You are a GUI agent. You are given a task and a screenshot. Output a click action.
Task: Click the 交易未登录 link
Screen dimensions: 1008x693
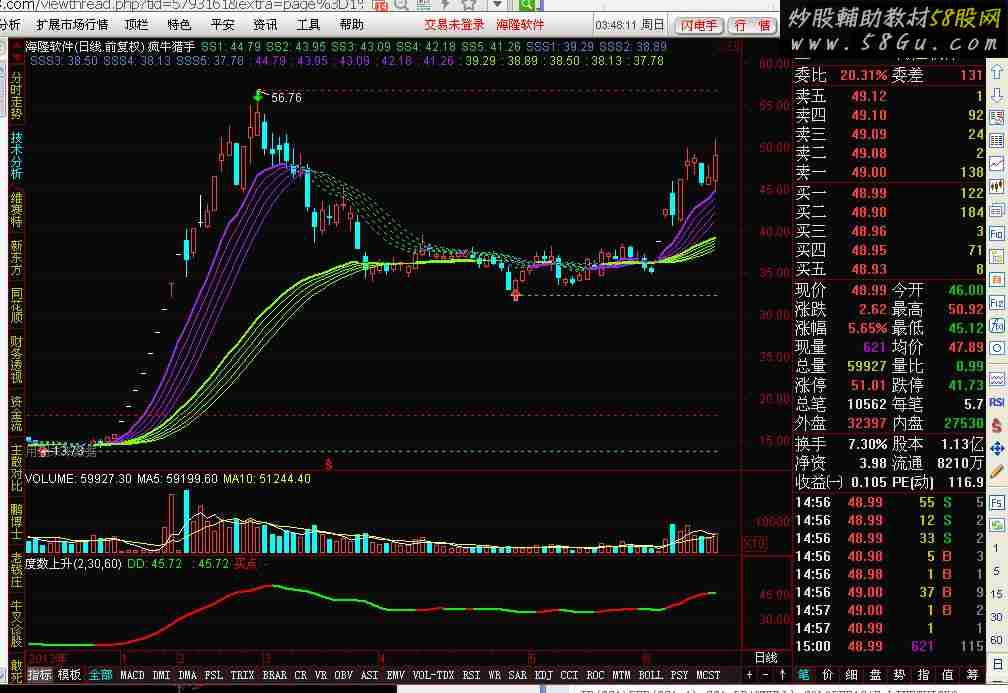point(454,24)
